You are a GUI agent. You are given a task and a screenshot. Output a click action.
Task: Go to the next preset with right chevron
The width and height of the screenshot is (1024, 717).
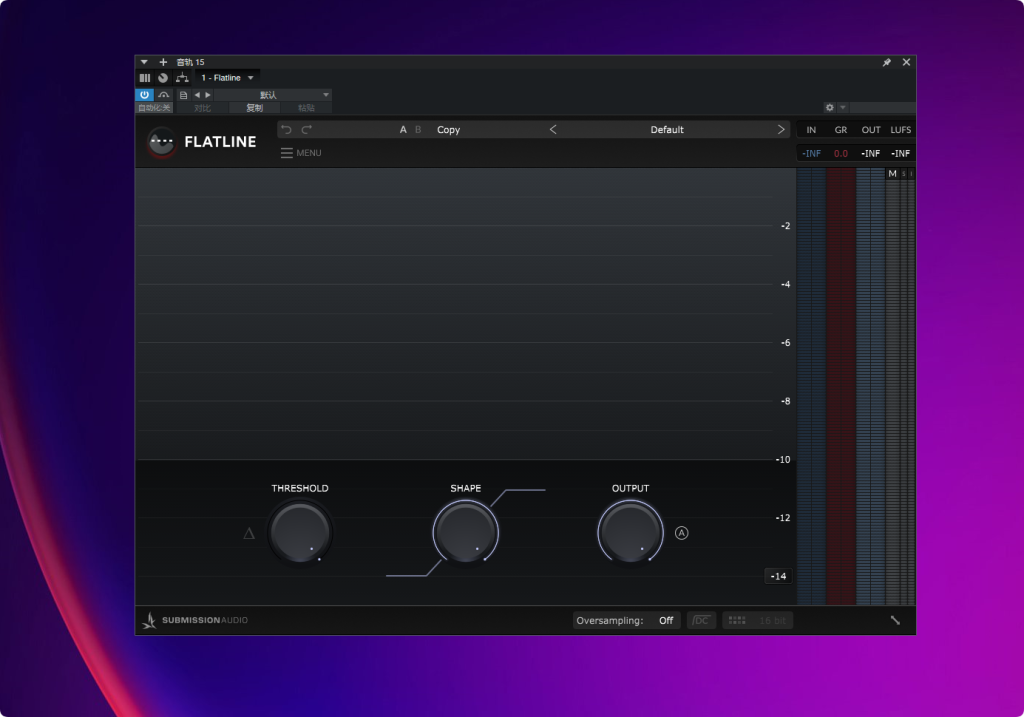coord(781,129)
